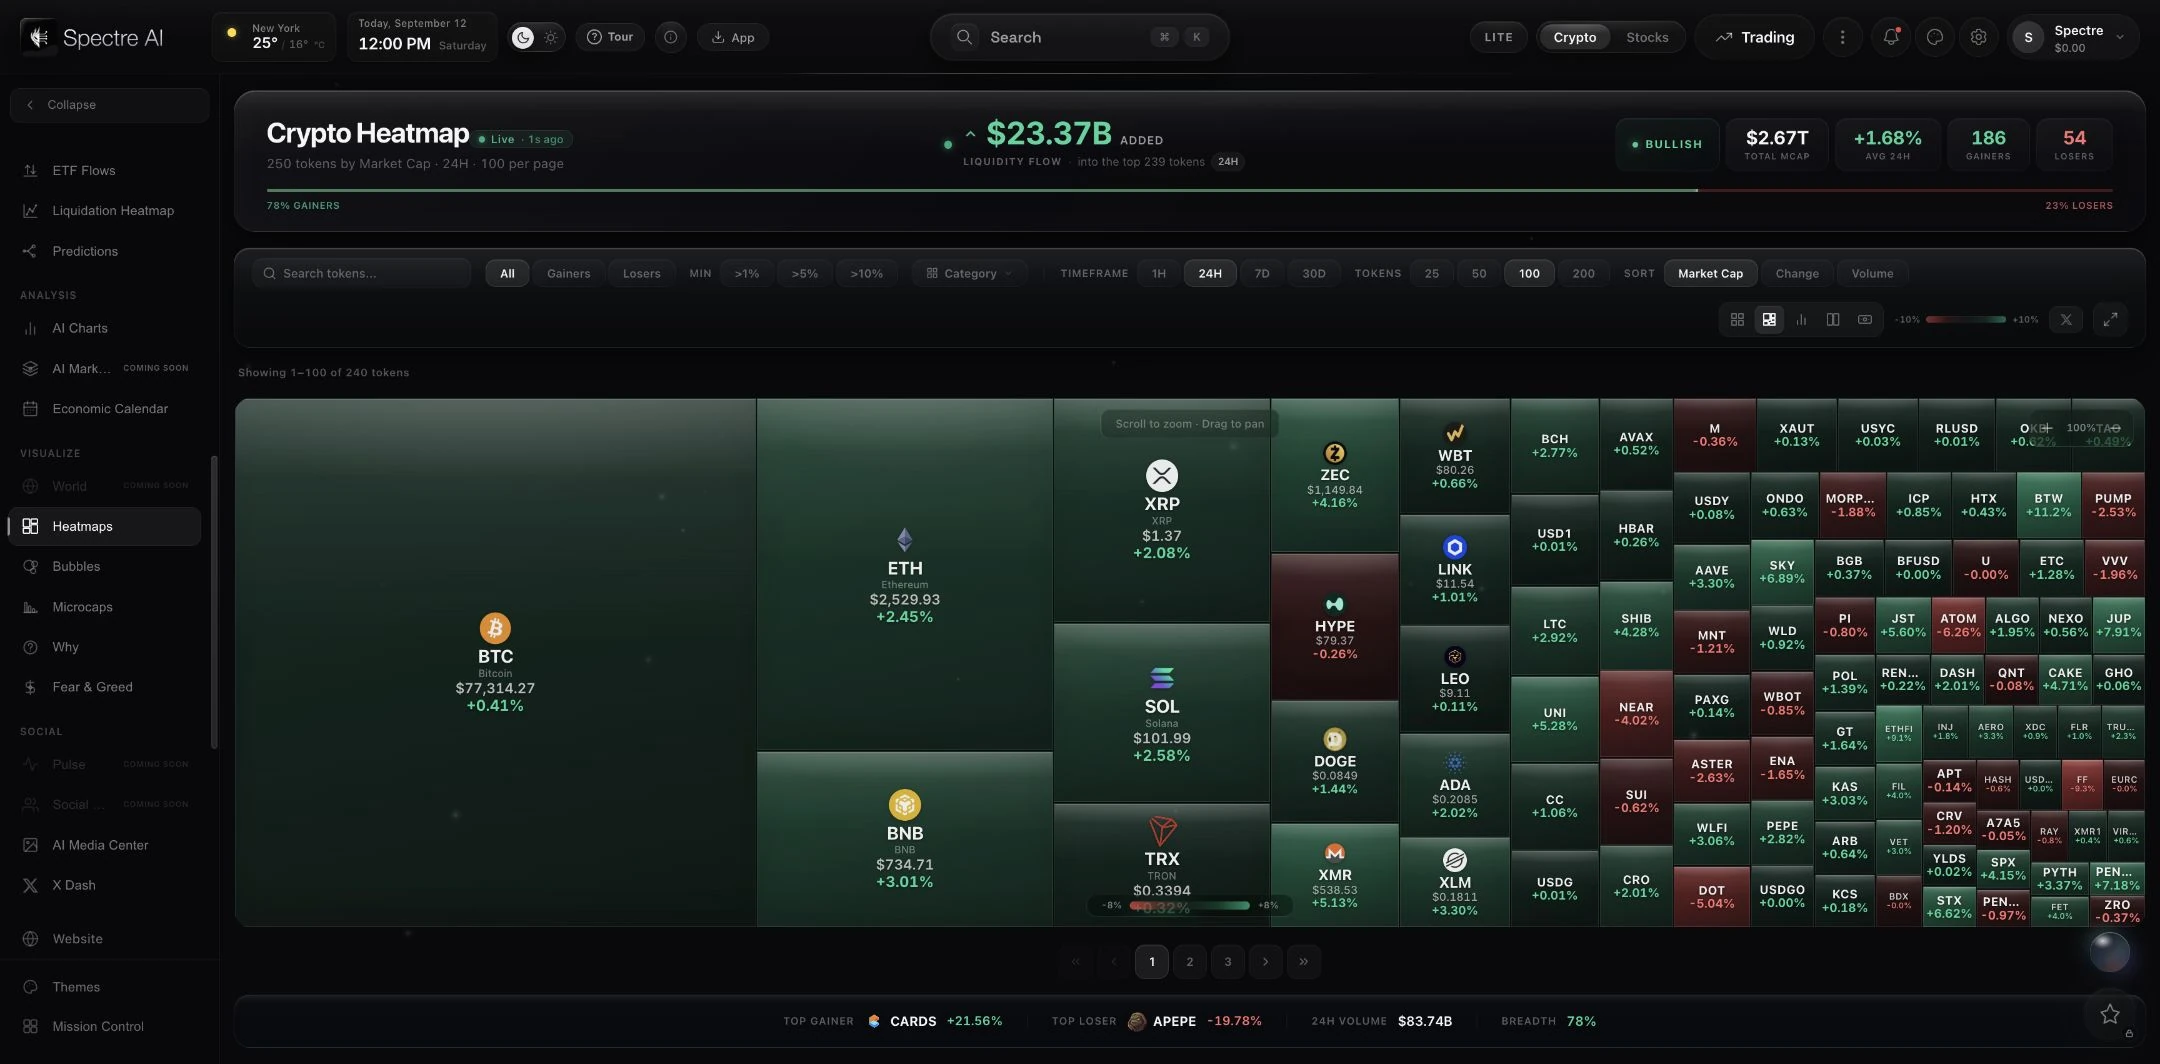The height and width of the screenshot is (1064, 2160).
Task: Open Predictions in sidebar
Action: 105,251
